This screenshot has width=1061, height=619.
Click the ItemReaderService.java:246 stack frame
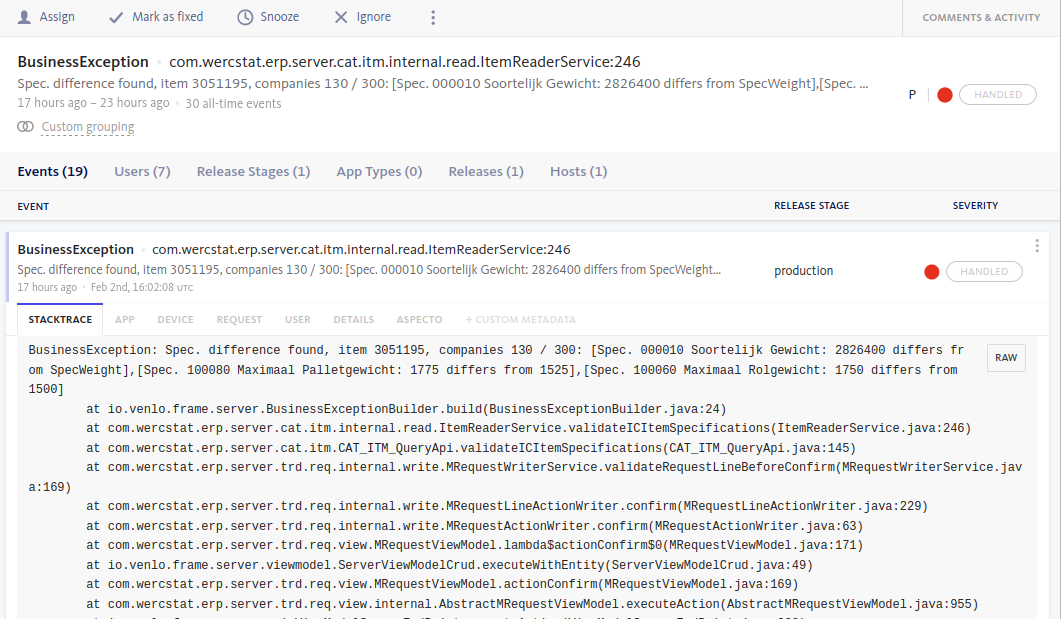[528, 428]
